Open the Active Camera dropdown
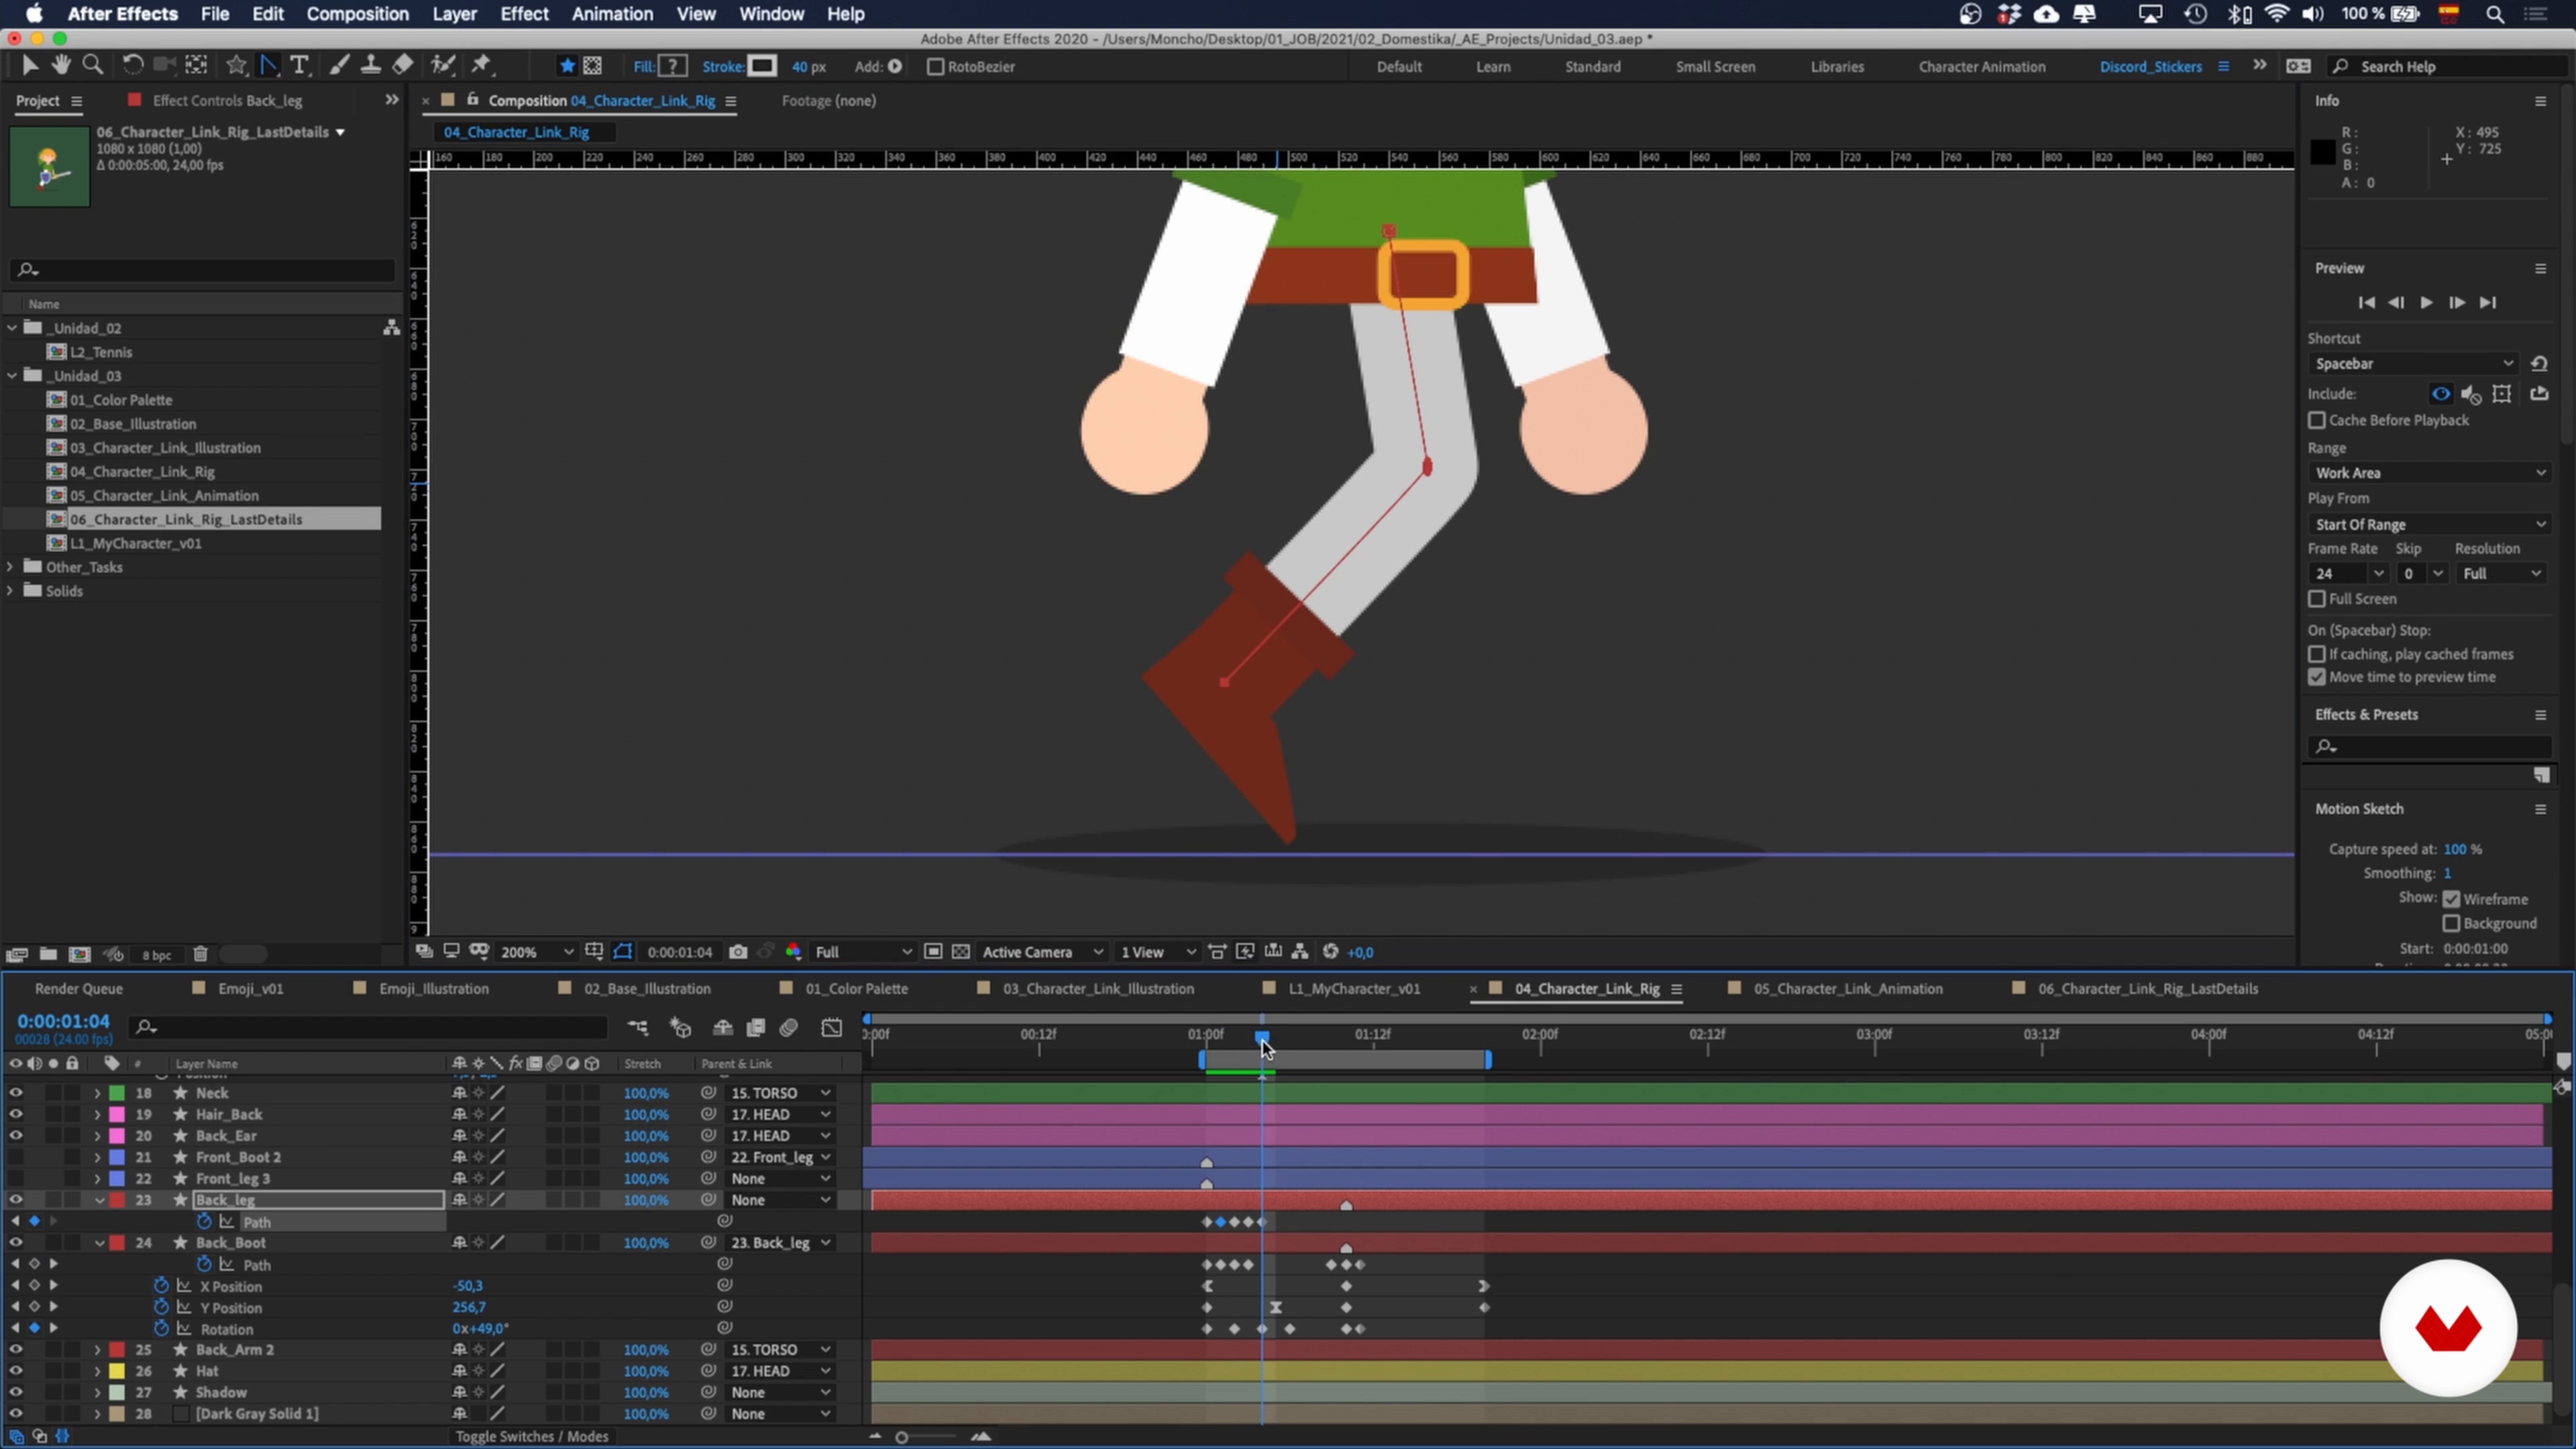This screenshot has height=1449, width=2576. [1042, 952]
